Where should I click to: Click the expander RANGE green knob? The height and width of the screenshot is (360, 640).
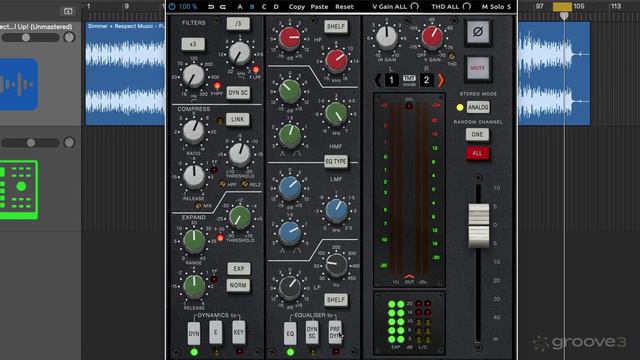[x=194, y=241]
